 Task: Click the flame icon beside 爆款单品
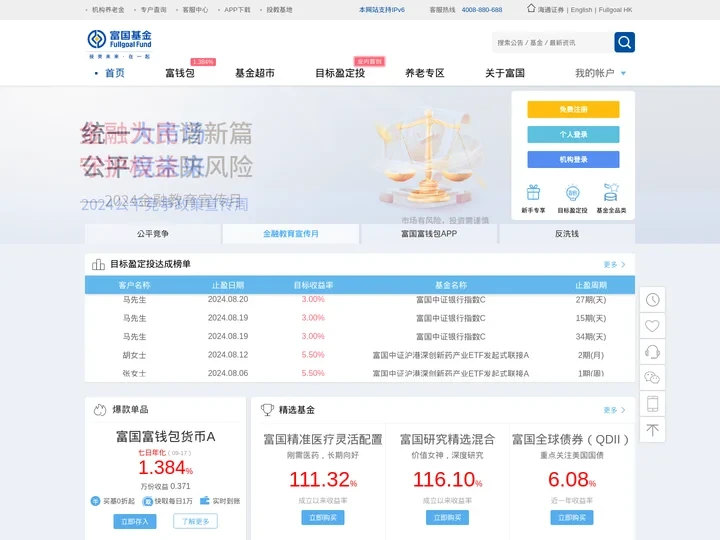(x=100, y=410)
